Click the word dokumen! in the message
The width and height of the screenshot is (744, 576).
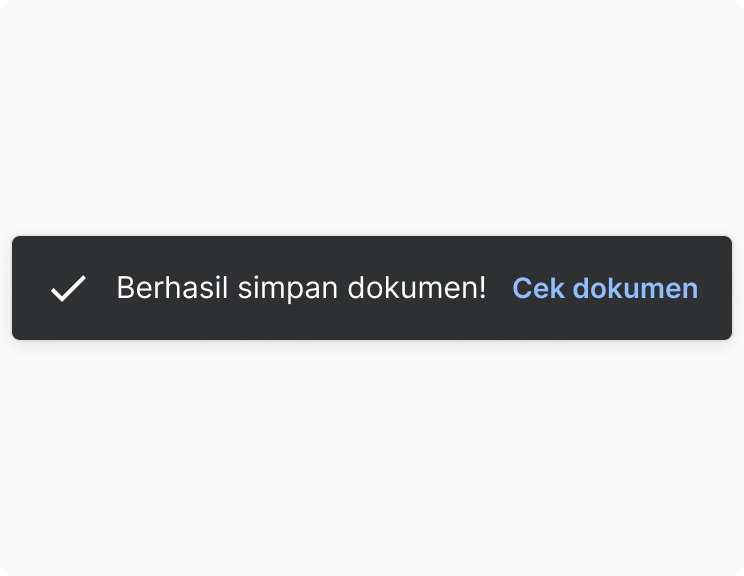(x=417, y=288)
